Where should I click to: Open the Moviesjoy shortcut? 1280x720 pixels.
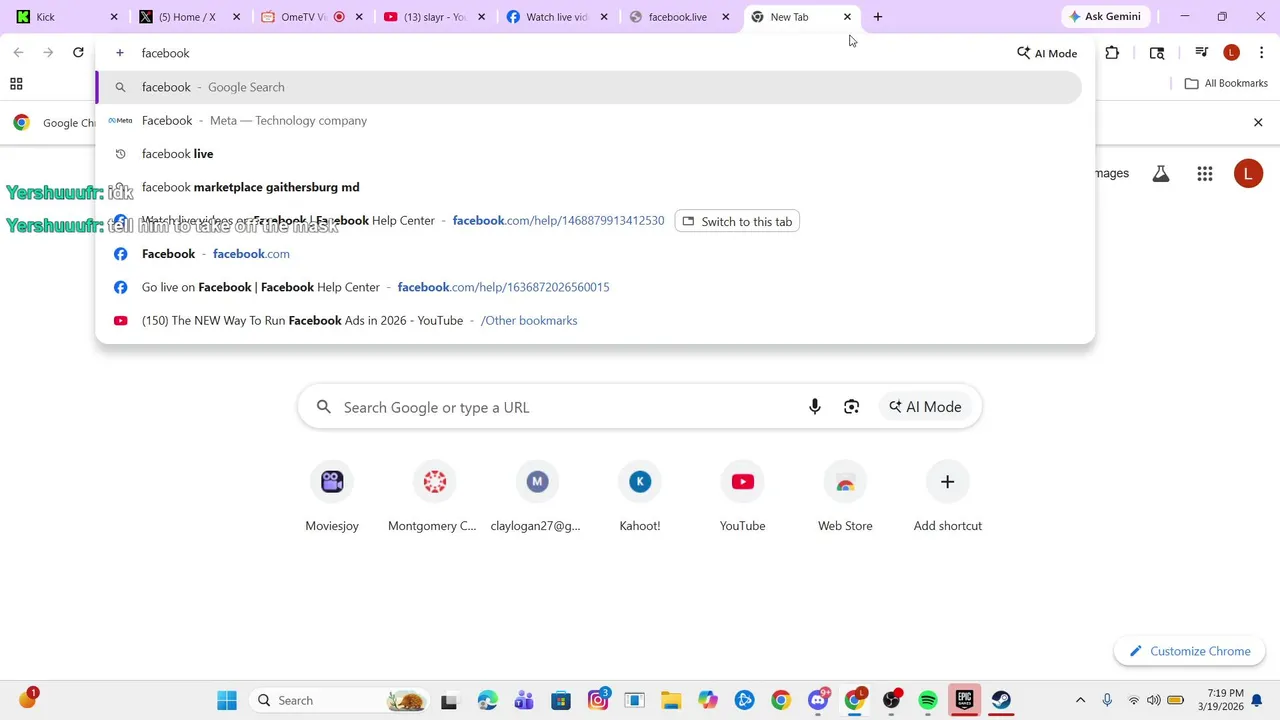[332, 498]
